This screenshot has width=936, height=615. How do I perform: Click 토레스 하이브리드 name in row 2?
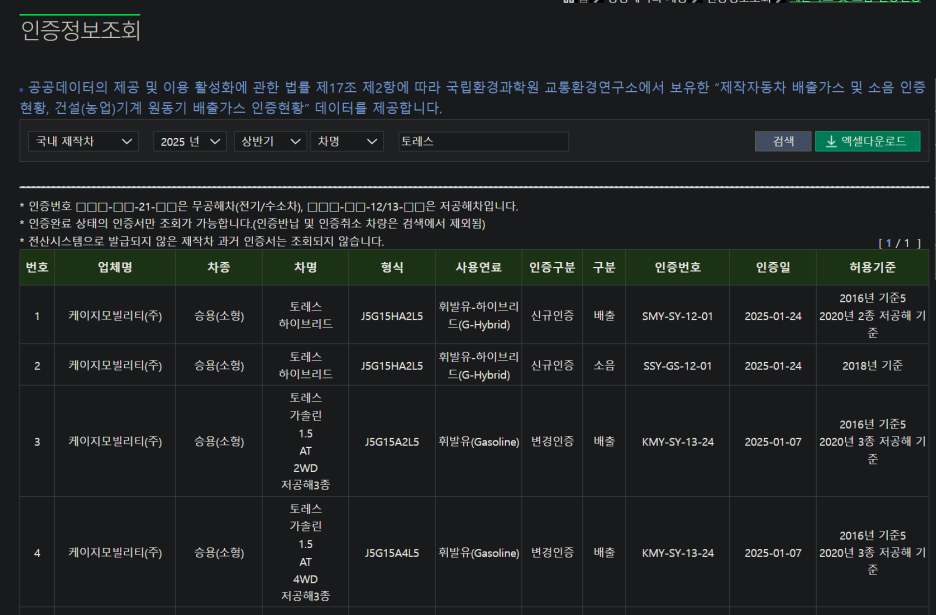point(306,365)
